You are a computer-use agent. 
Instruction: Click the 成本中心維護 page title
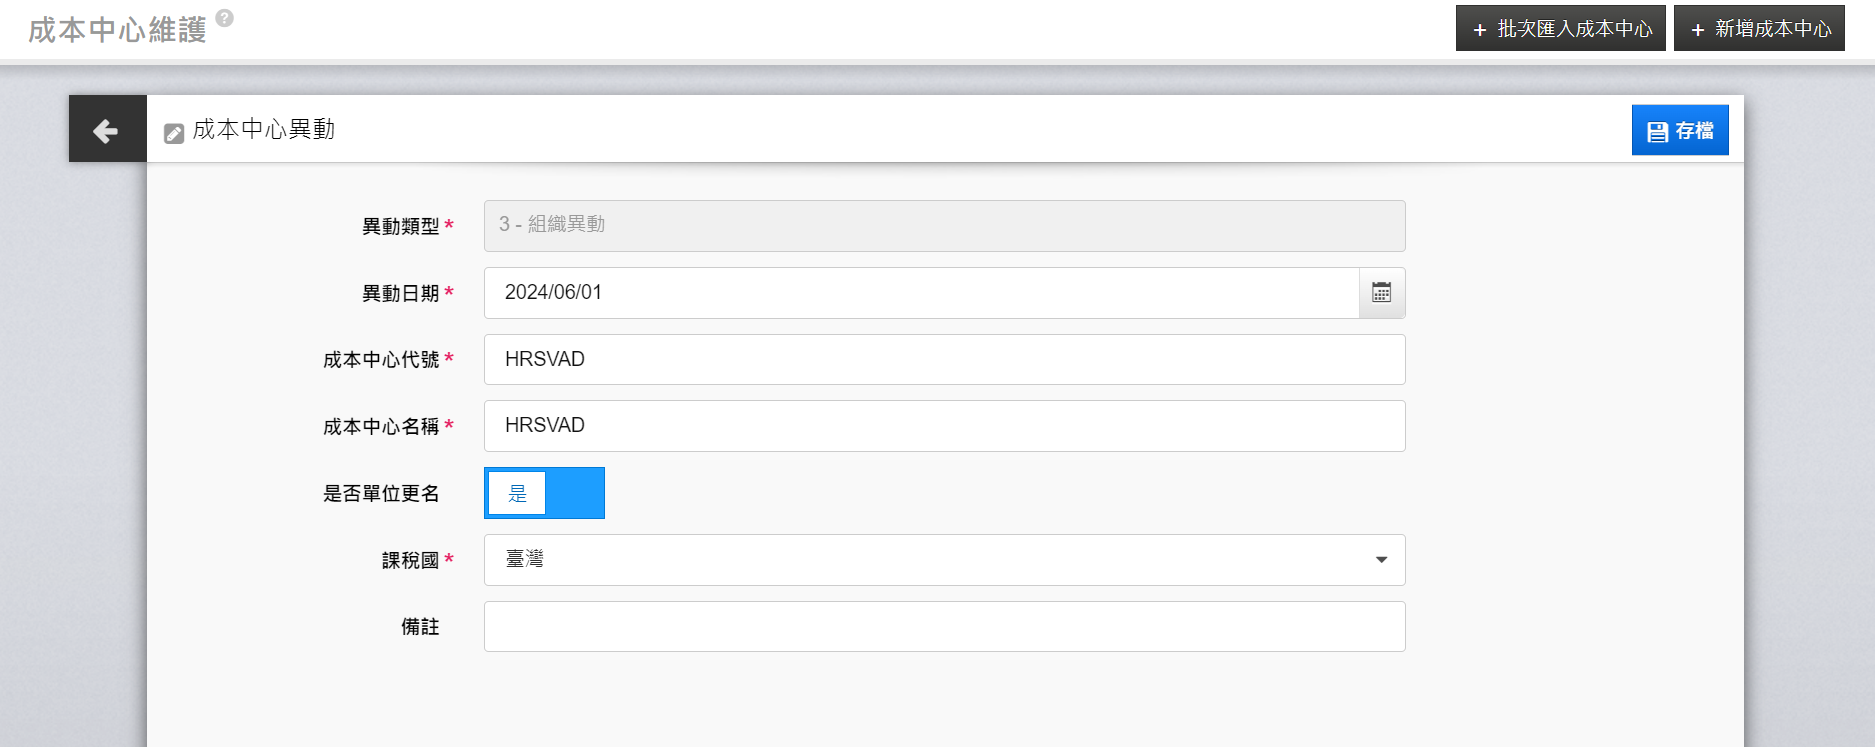117,30
